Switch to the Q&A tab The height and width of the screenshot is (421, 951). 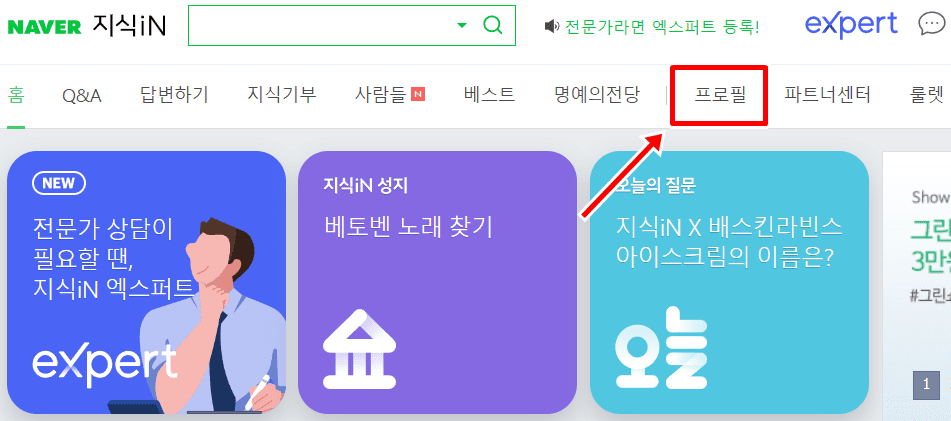pos(82,95)
